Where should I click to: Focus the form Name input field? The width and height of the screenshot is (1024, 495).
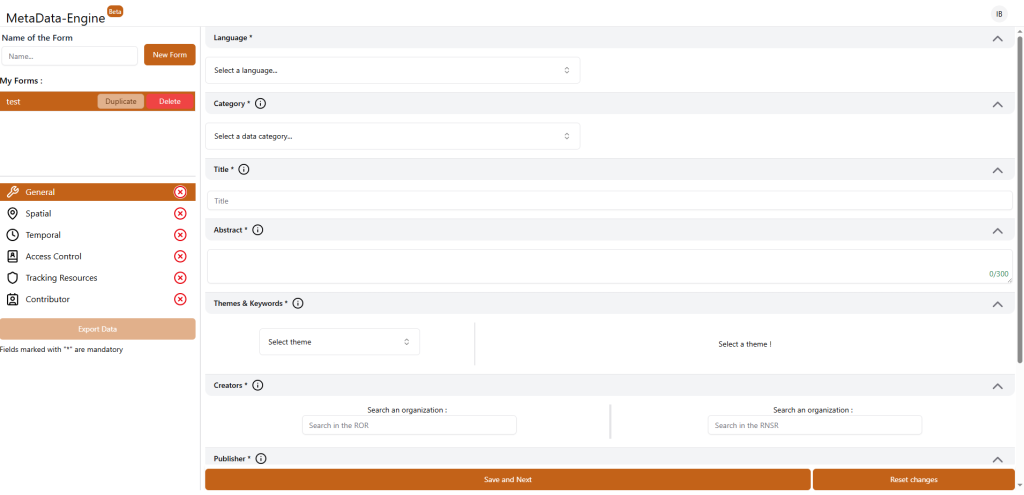(70, 56)
